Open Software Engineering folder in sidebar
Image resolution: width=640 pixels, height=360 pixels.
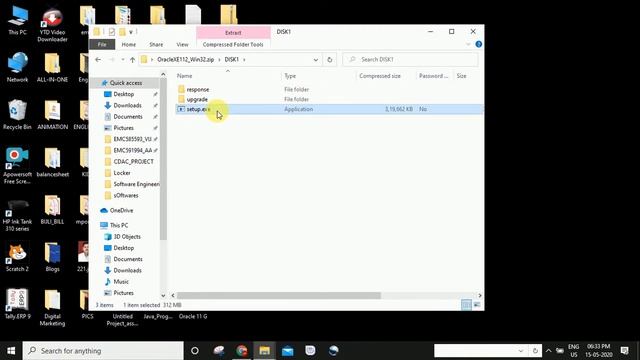click(136, 184)
